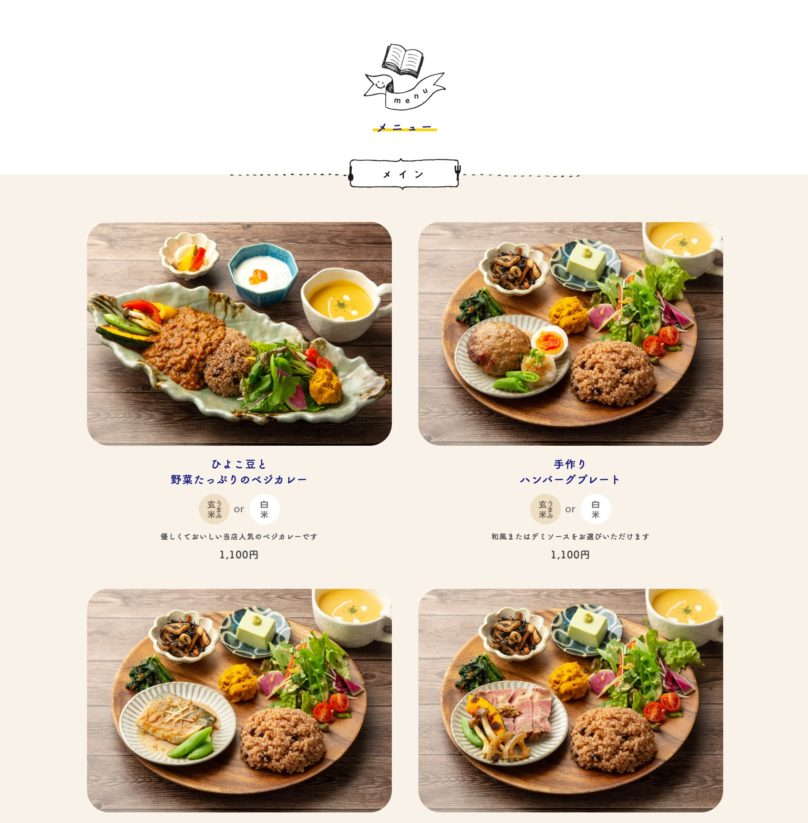The height and width of the screenshot is (823, 808).
Task: Click the メニュー heading with yellow underline
Action: click(x=404, y=128)
